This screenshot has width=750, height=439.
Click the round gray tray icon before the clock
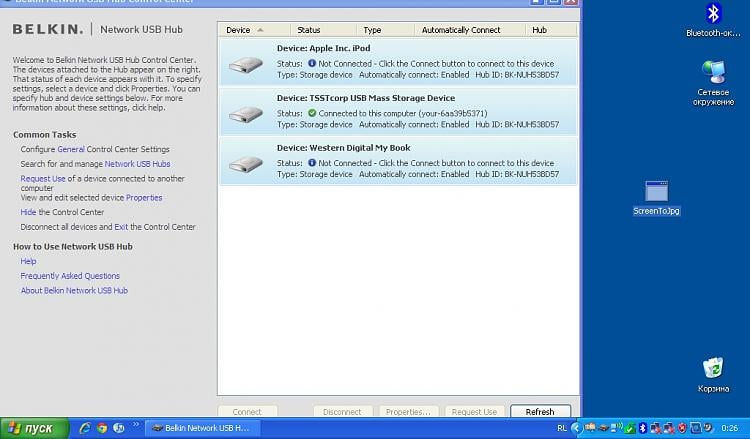coord(708,428)
